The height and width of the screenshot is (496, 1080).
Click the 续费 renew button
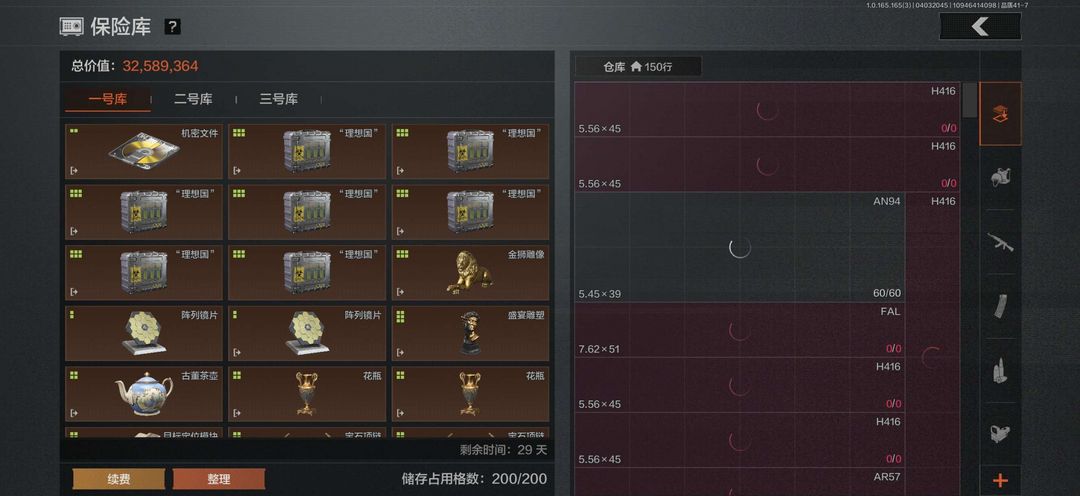coord(119,479)
